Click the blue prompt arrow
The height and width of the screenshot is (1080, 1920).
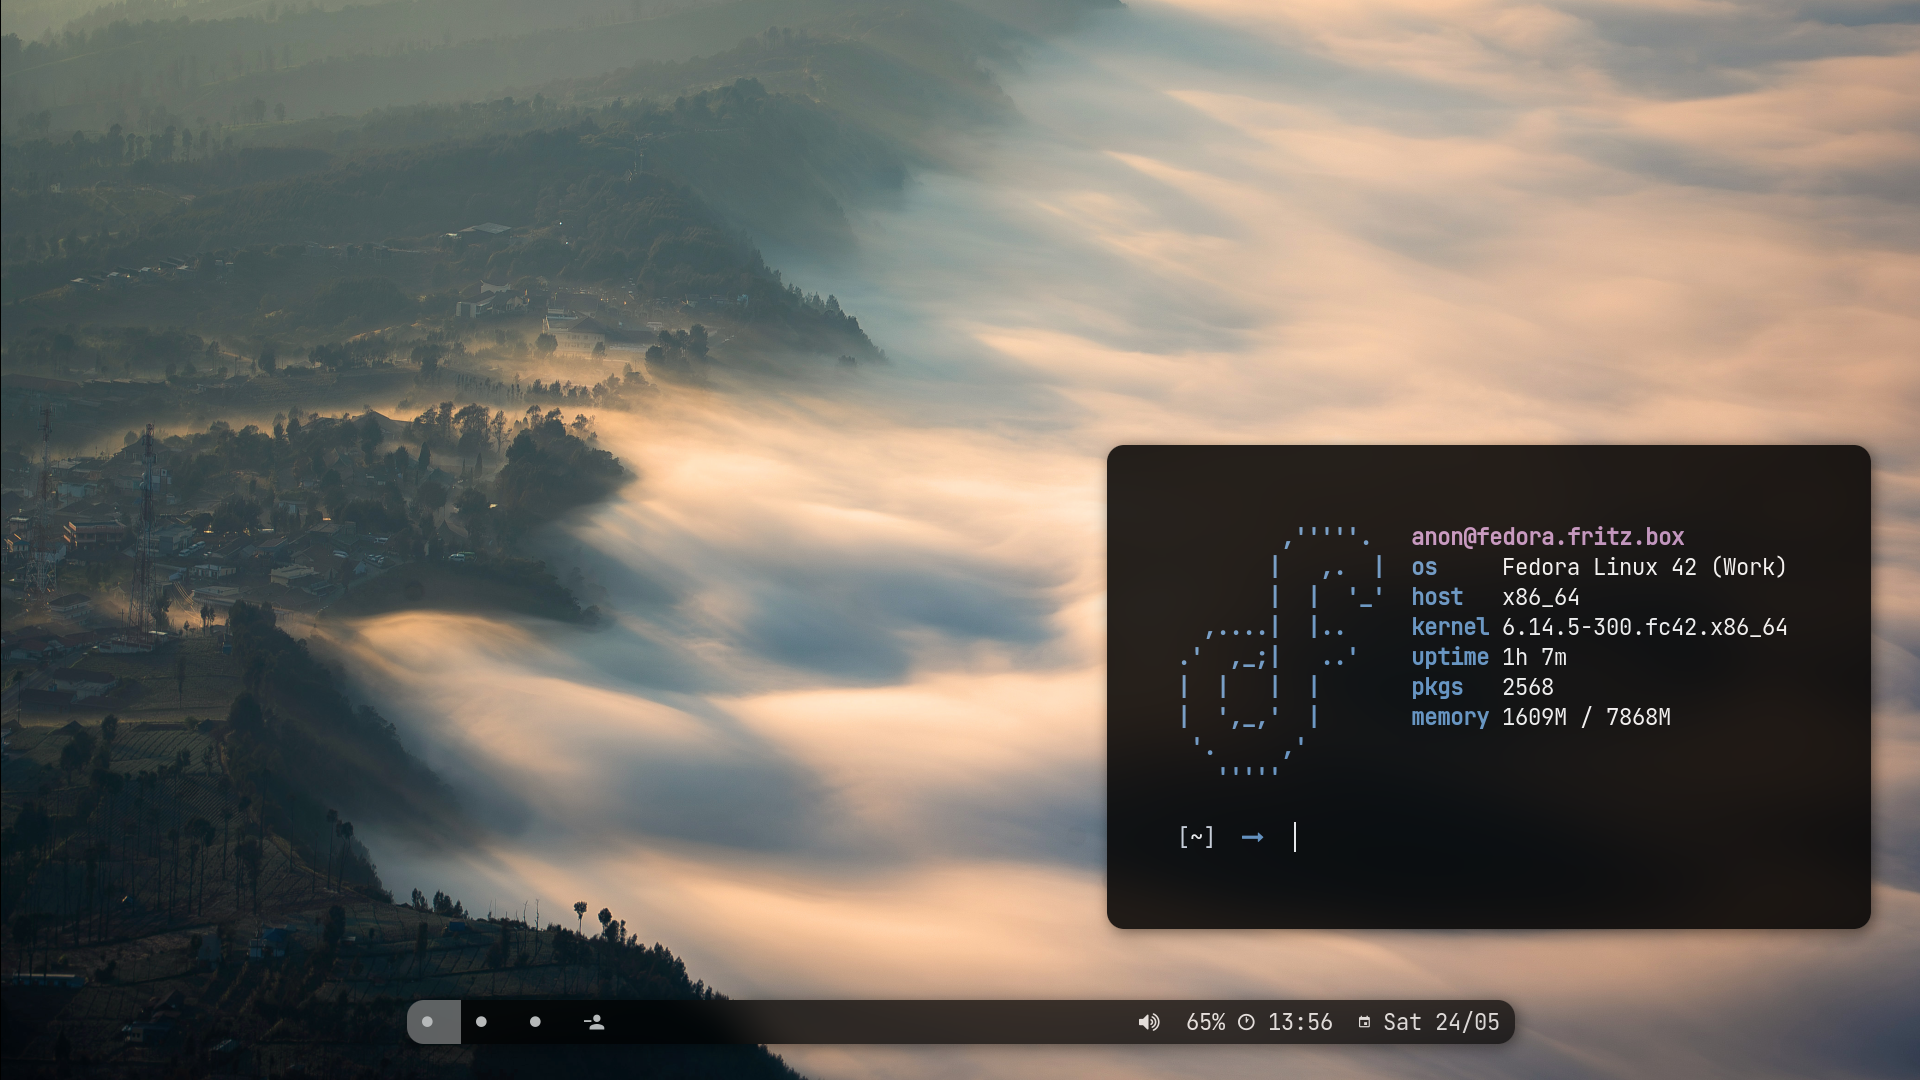pyautogui.click(x=1253, y=838)
